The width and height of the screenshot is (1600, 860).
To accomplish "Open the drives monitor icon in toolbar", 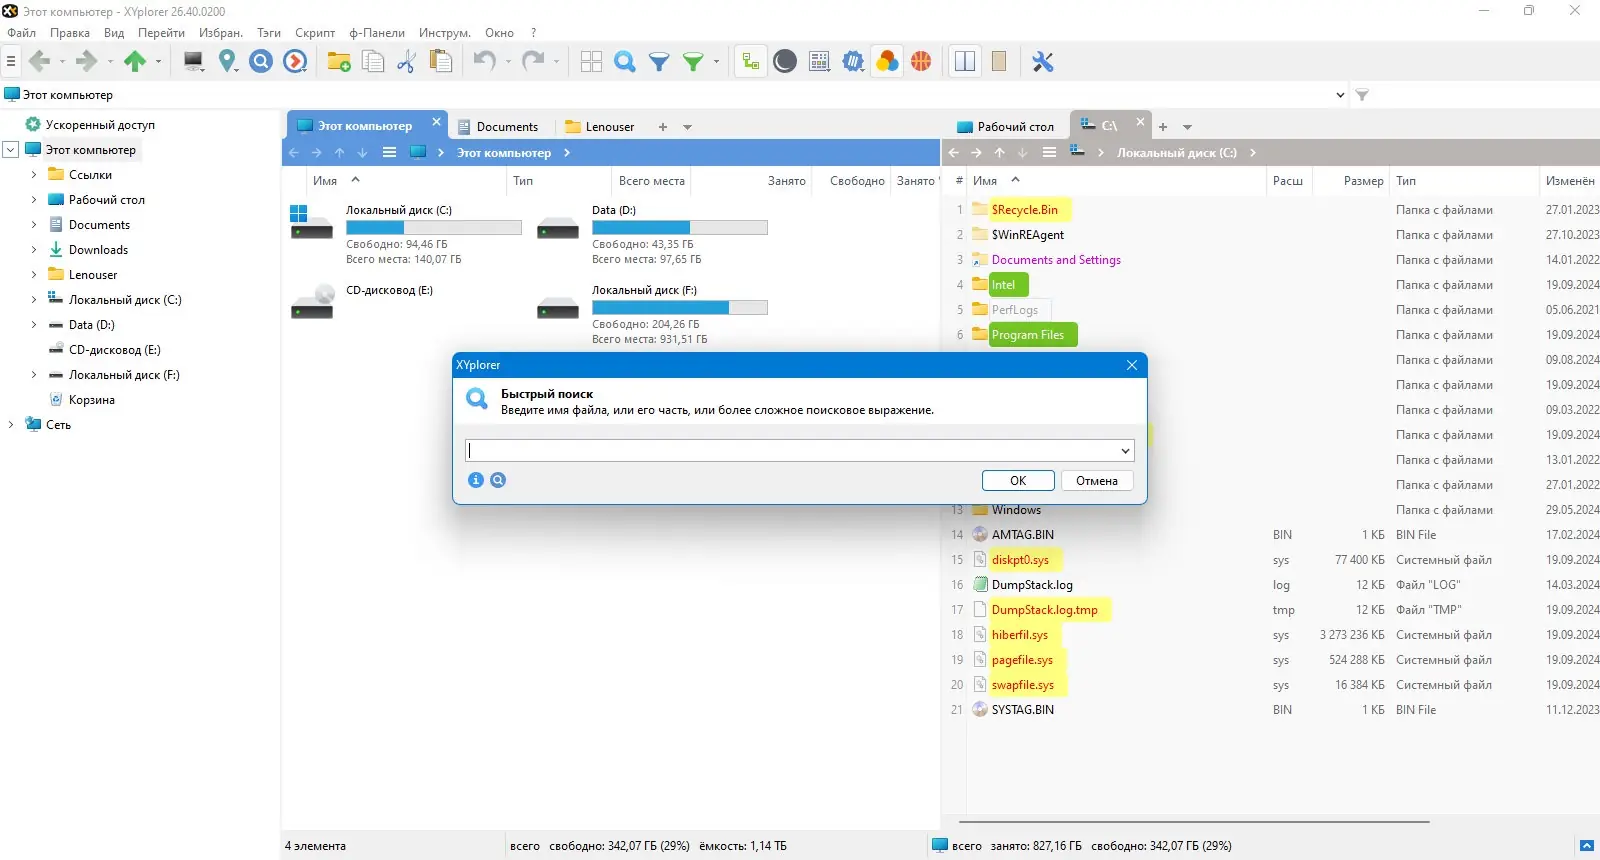I will (x=194, y=62).
